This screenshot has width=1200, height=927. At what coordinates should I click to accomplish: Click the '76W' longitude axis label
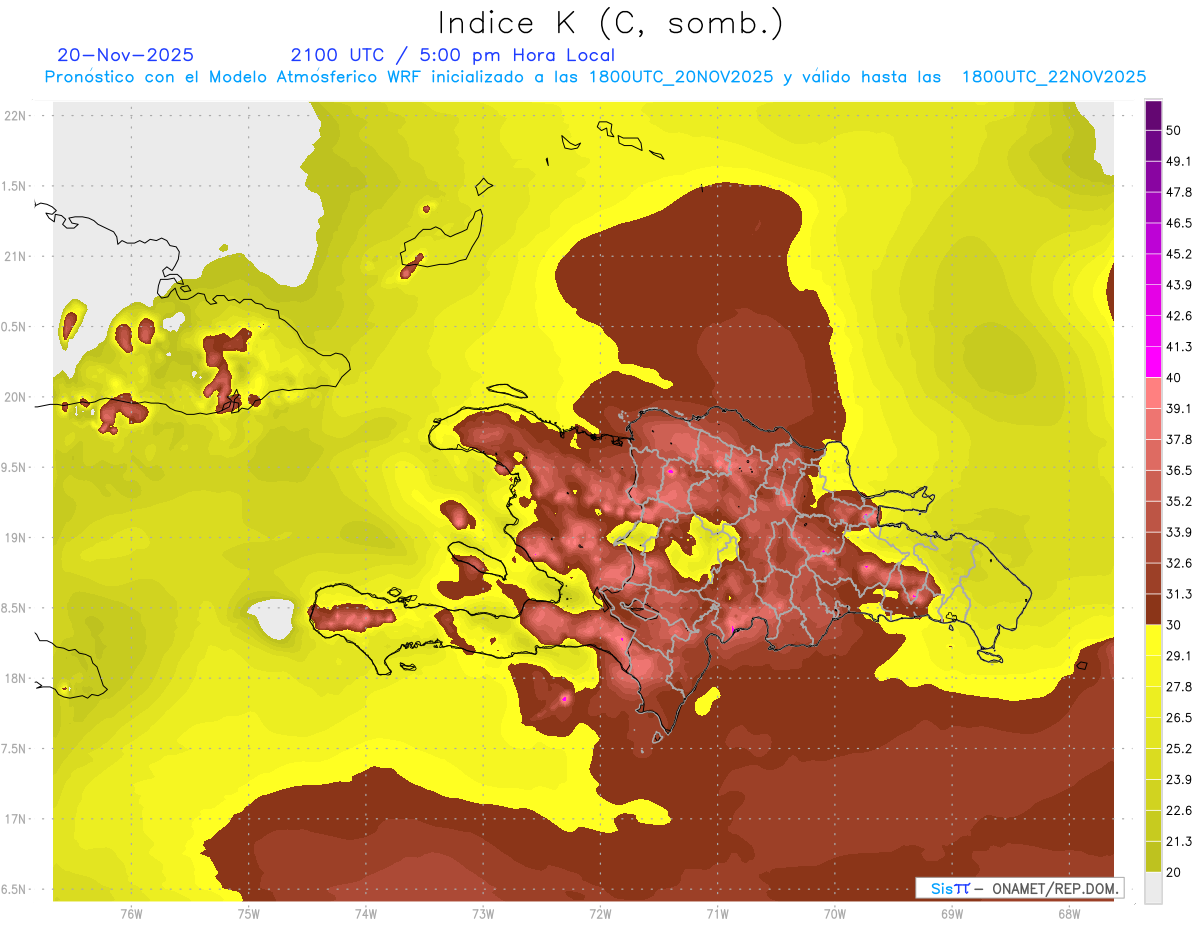point(131,913)
